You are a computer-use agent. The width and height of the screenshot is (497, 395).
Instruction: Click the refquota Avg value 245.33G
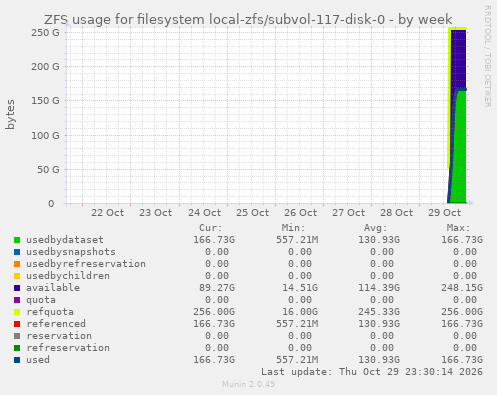coord(379,312)
